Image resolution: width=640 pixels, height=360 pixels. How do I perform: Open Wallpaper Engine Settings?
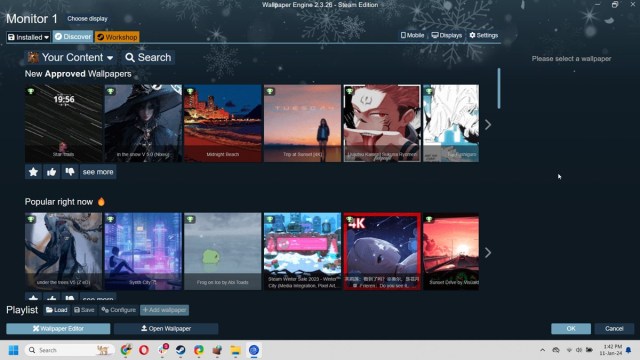(484, 36)
